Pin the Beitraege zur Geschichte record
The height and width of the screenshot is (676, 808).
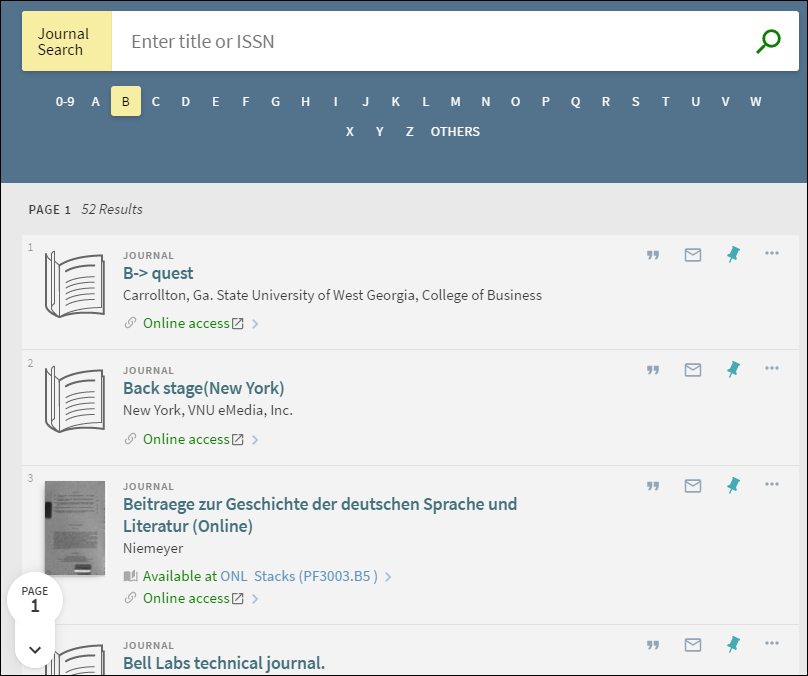[733, 486]
